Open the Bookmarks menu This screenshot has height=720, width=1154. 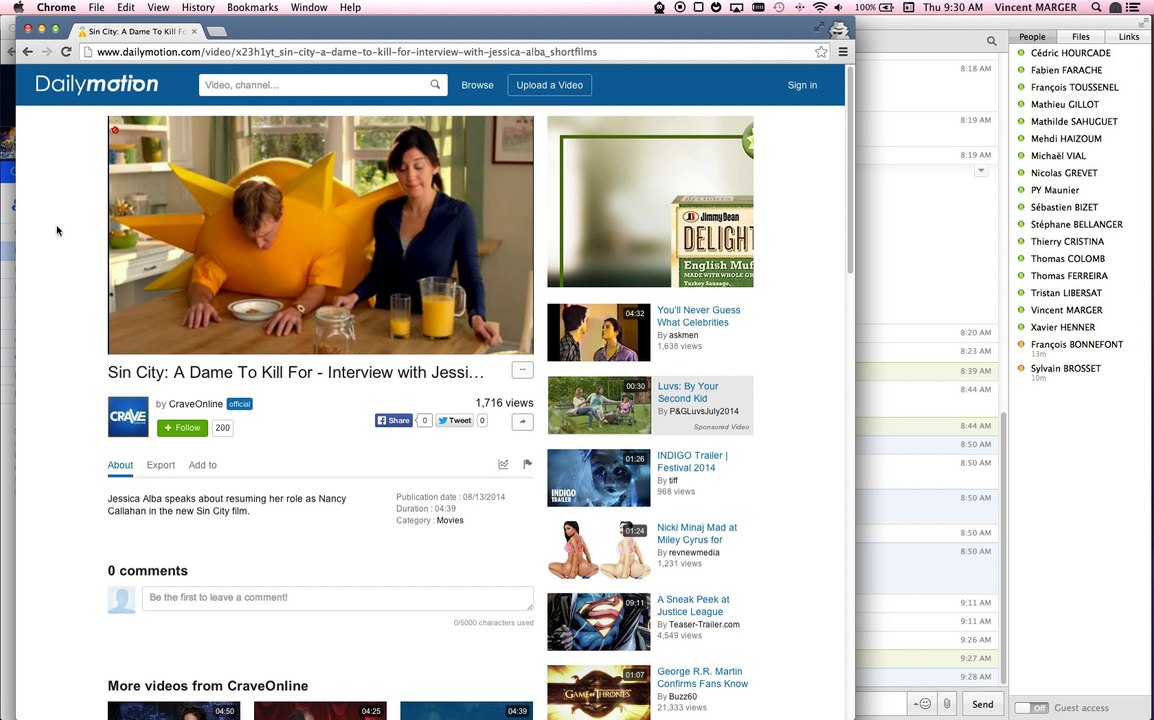pyautogui.click(x=252, y=7)
